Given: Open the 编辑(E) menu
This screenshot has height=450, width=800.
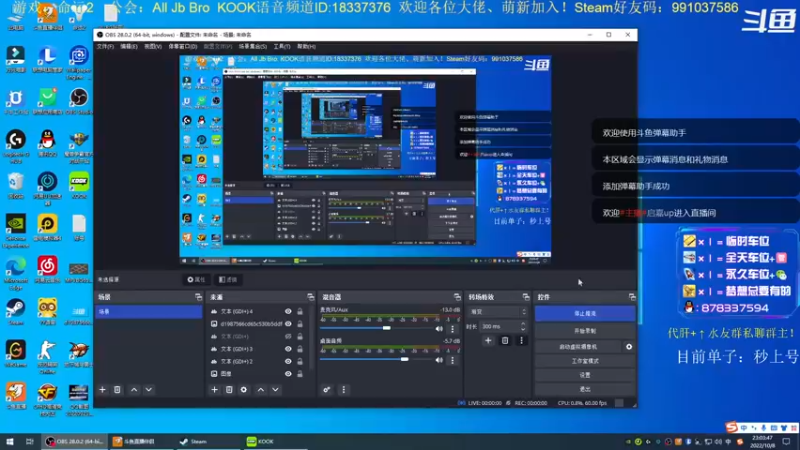Looking at the screenshot, I should coord(129,46).
